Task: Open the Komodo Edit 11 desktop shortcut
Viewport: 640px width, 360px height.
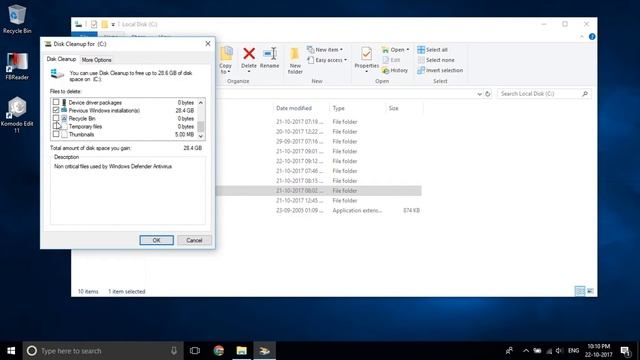Action: [x=17, y=114]
